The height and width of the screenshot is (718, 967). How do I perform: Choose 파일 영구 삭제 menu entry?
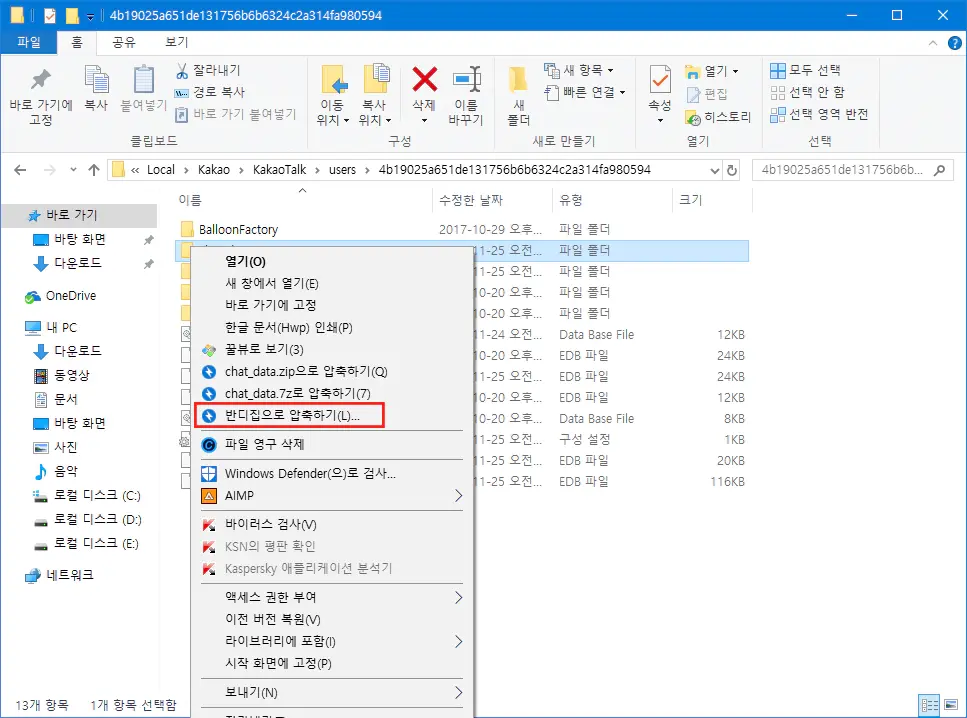click(332, 444)
